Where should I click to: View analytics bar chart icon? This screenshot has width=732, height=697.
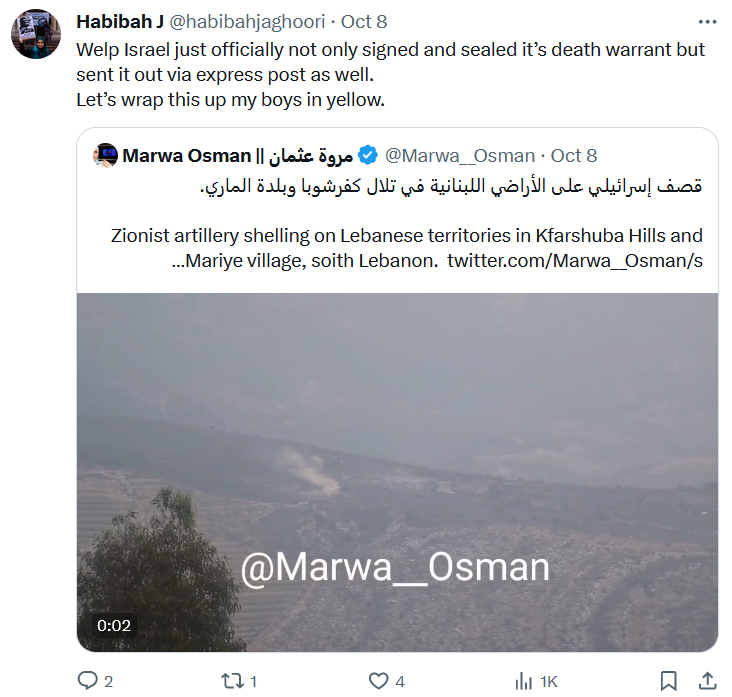(x=524, y=682)
